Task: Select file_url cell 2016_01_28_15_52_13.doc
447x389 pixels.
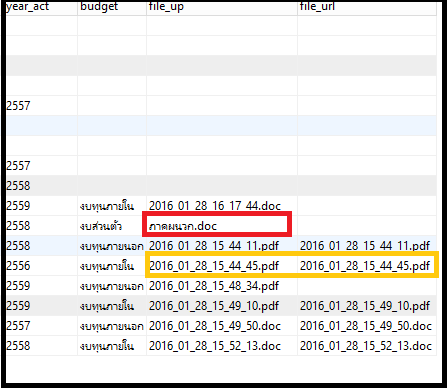Action: click(366, 346)
